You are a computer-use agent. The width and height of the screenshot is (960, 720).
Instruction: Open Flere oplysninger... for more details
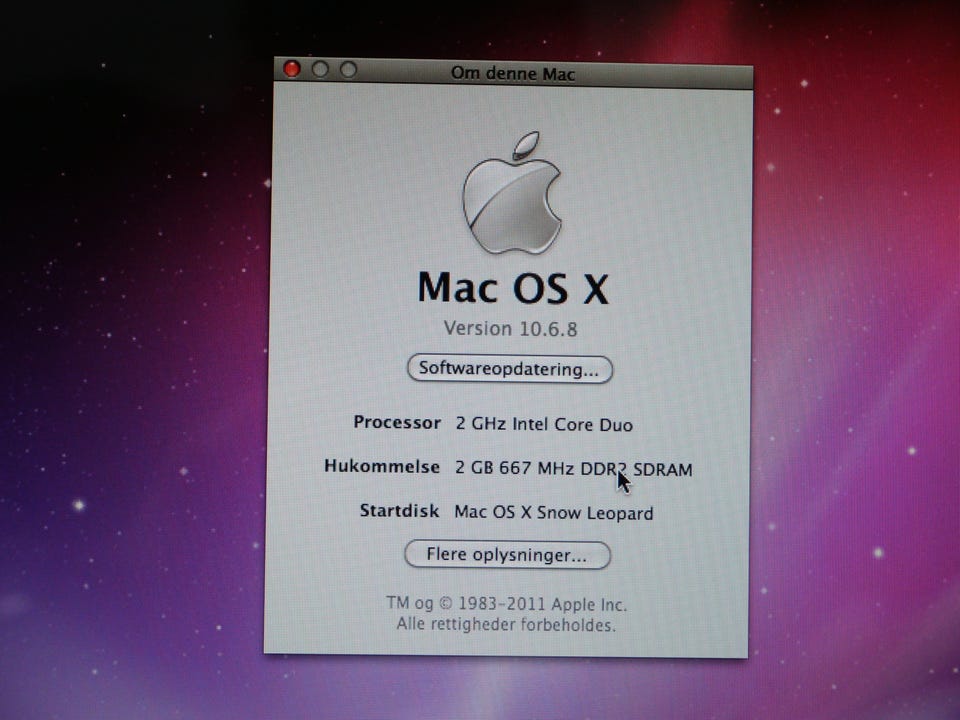point(507,555)
